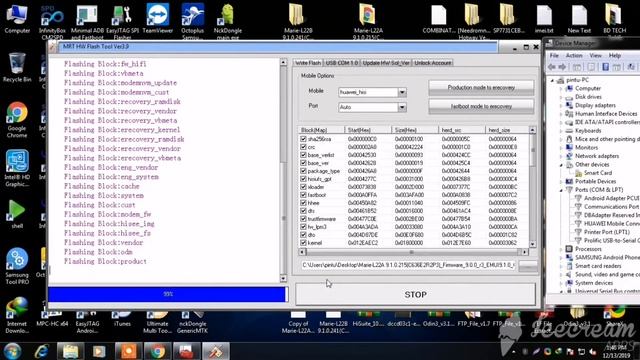This screenshot has height=360, width=640.
Task: Open the Marie-L22A folder at top of desktop
Action: coord(368,21)
